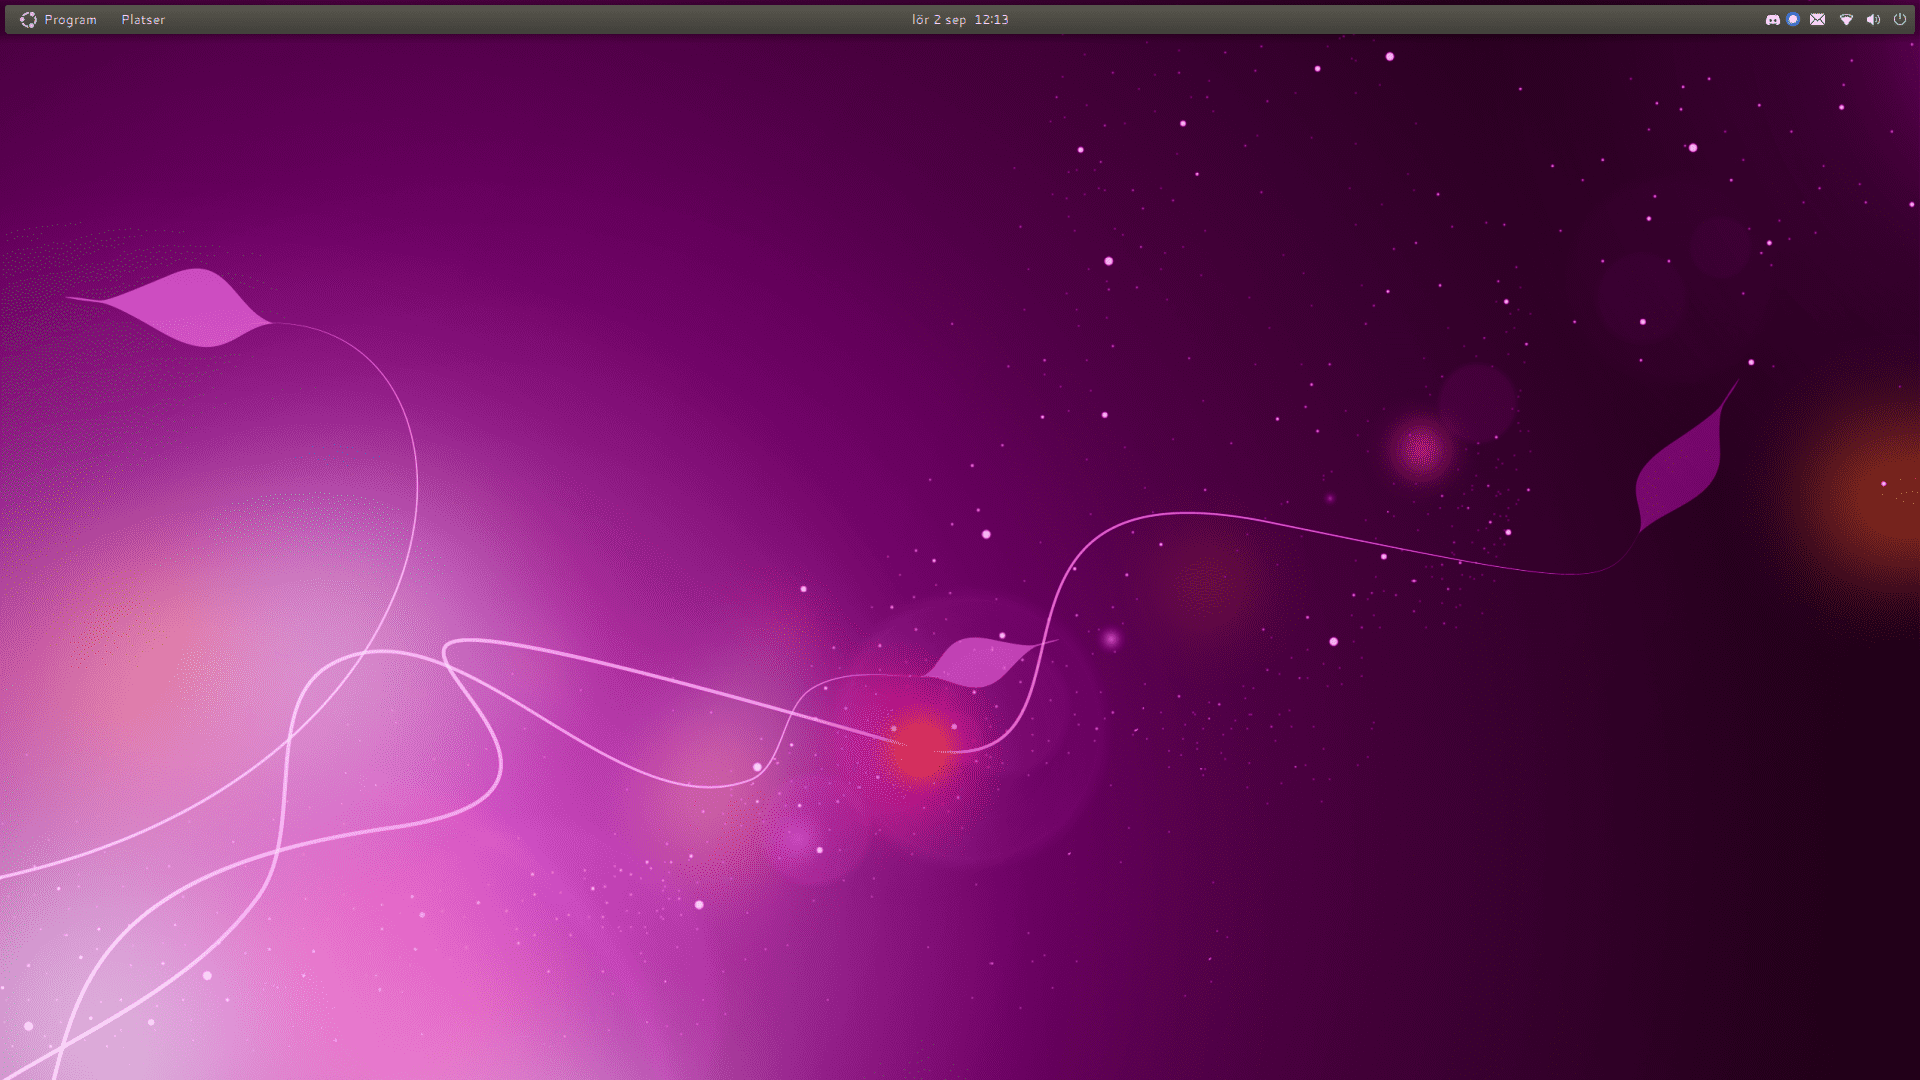Open the Platser places menu
This screenshot has height=1080, width=1920.
[143, 20]
